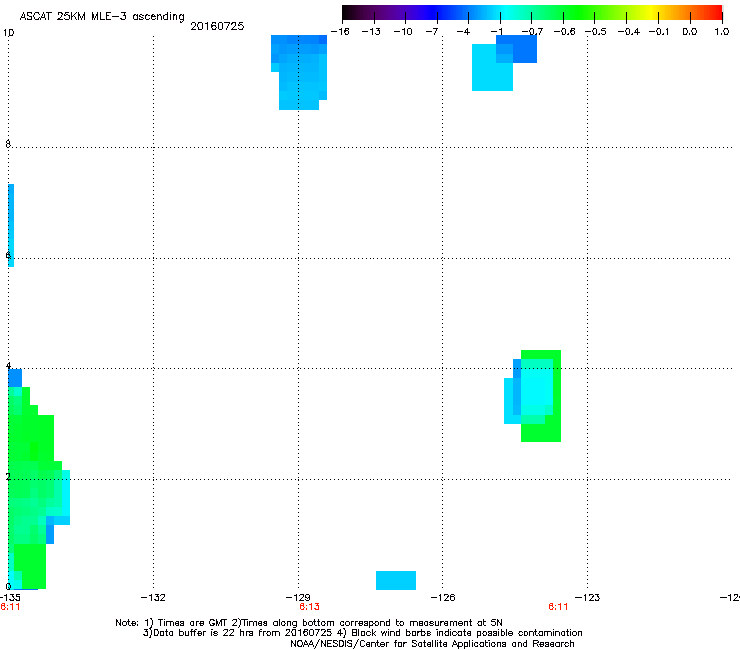Click the light-blue data square under the -1 scale label

(x=492, y=68)
